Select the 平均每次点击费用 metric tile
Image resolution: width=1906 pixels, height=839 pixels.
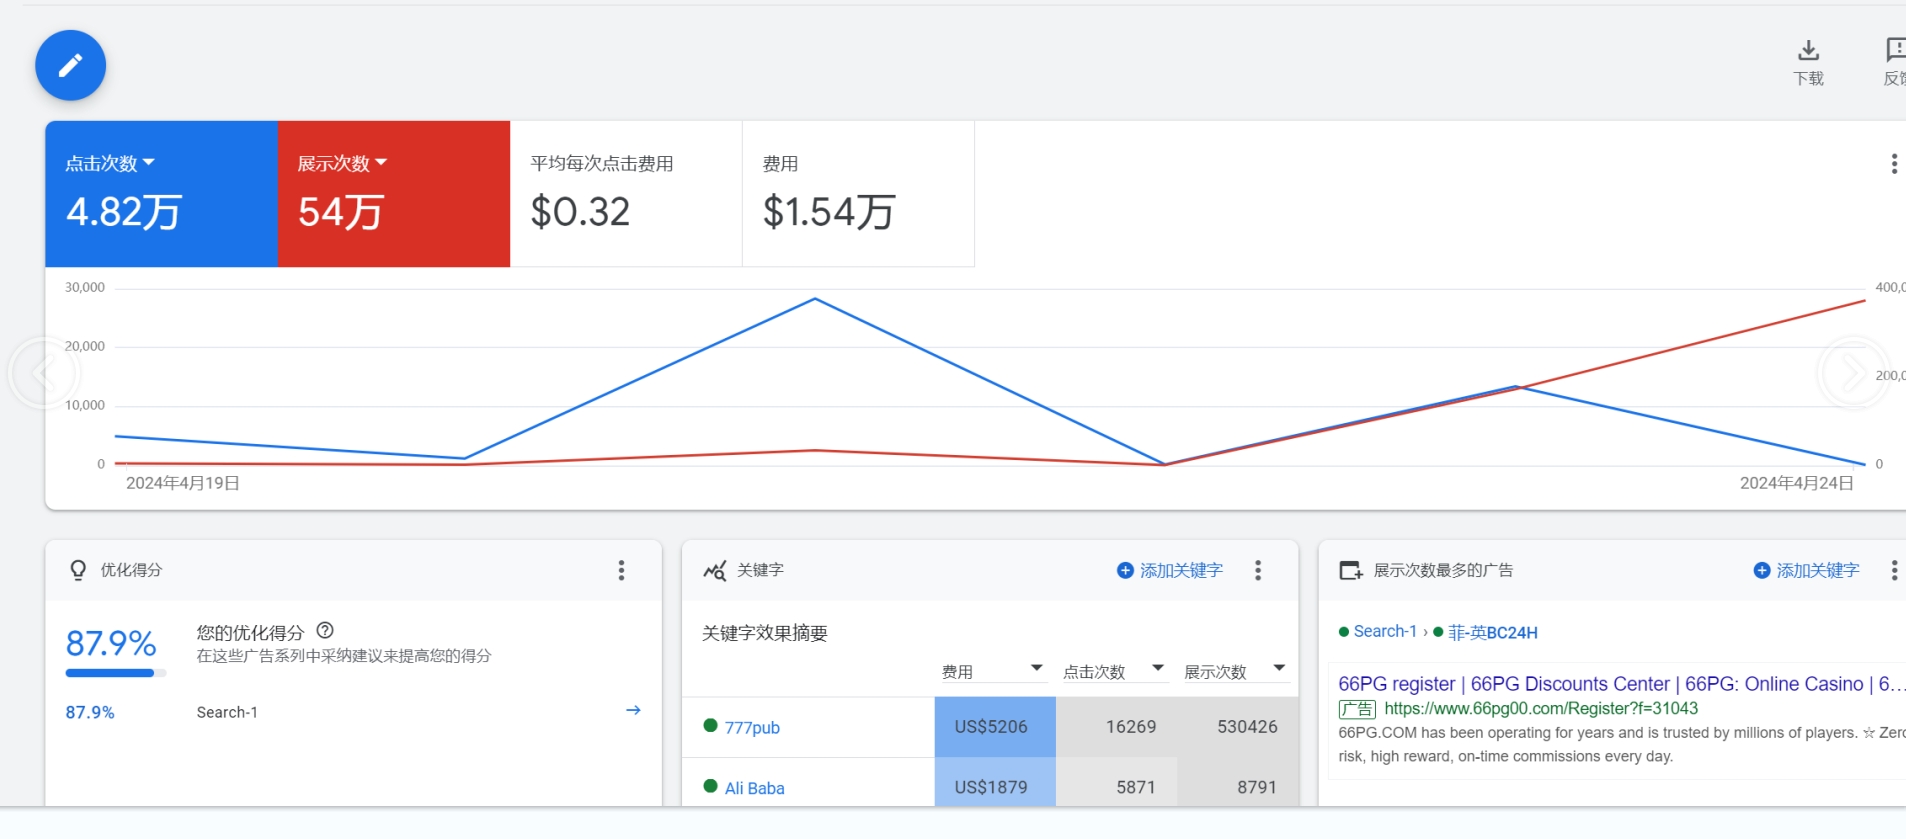pos(626,194)
